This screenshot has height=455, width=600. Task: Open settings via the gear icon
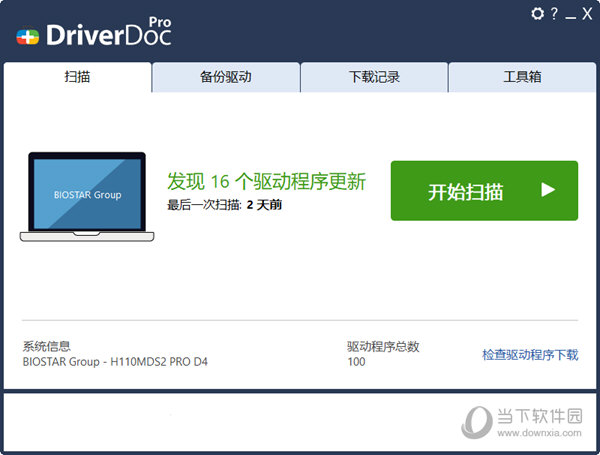click(537, 14)
